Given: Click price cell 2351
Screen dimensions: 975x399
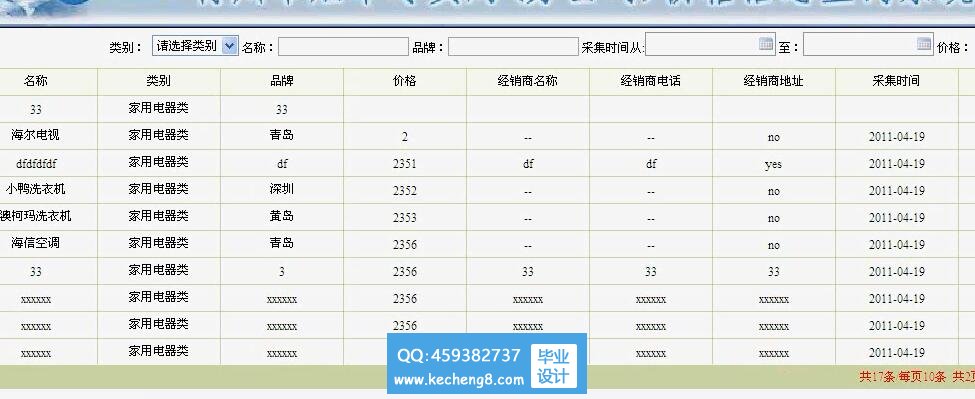Looking at the screenshot, I should pyautogui.click(x=405, y=164).
